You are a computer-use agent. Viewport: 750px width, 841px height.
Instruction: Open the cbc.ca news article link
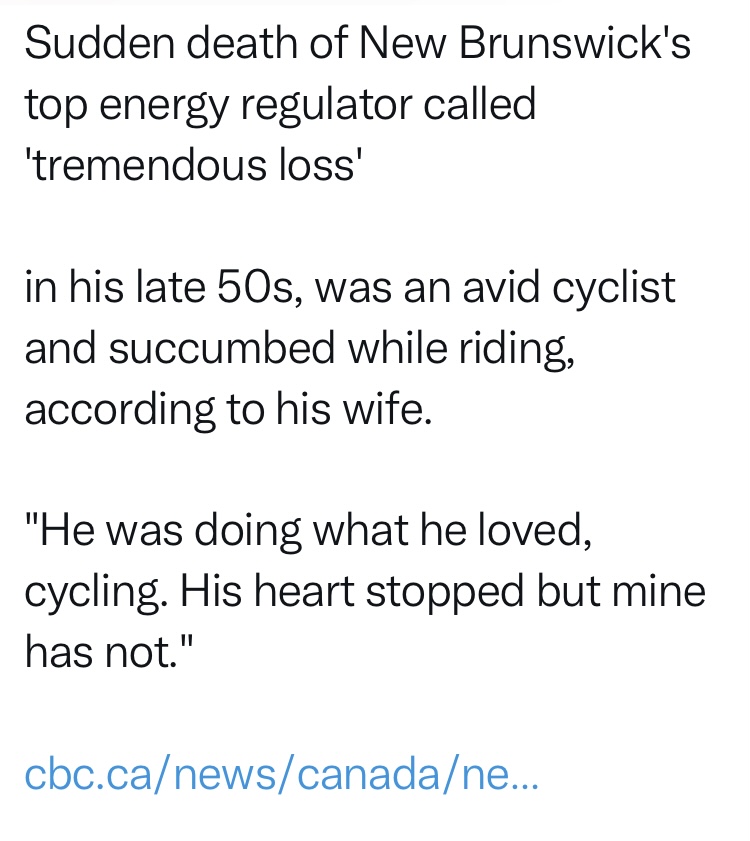tap(281, 773)
